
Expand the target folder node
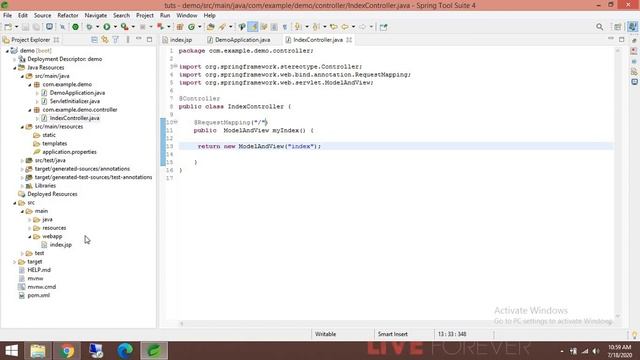tap(15, 262)
